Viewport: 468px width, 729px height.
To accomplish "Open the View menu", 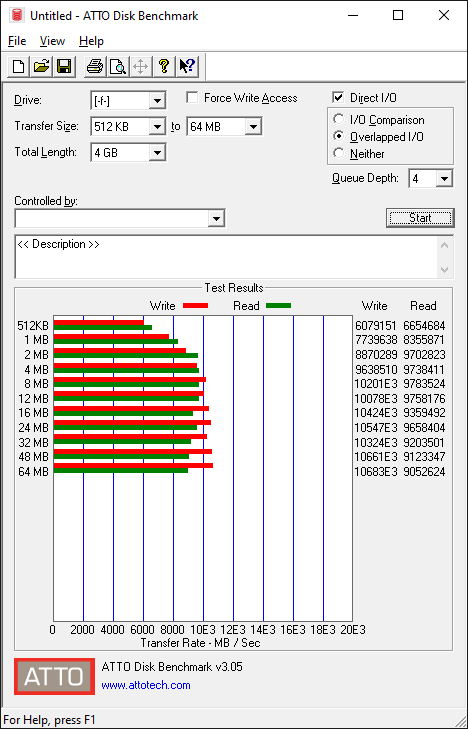I will click(x=52, y=41).
